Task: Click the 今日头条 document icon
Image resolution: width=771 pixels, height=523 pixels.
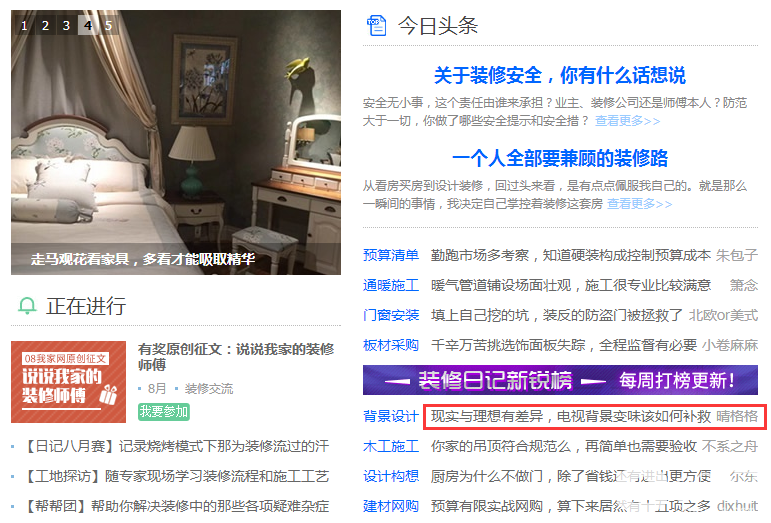Action: pos(377,26)
